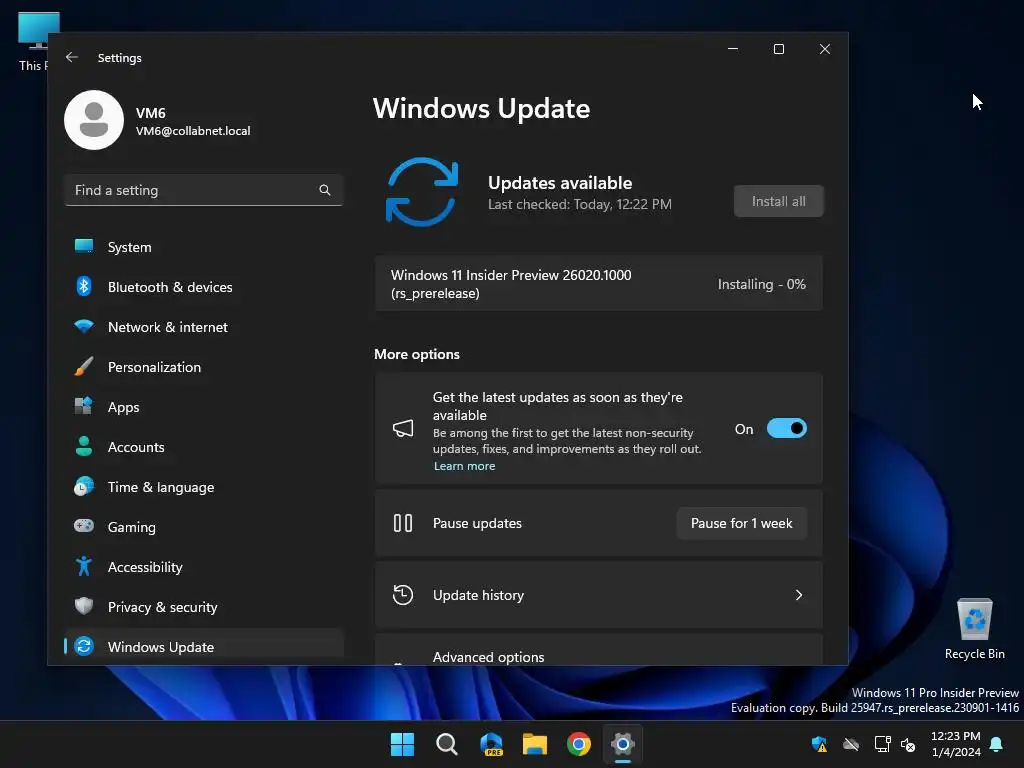Open the Accounts settings page
The width and height of the screenshot is (1024, 768).
pyautogui.click(x=204, y=447)
